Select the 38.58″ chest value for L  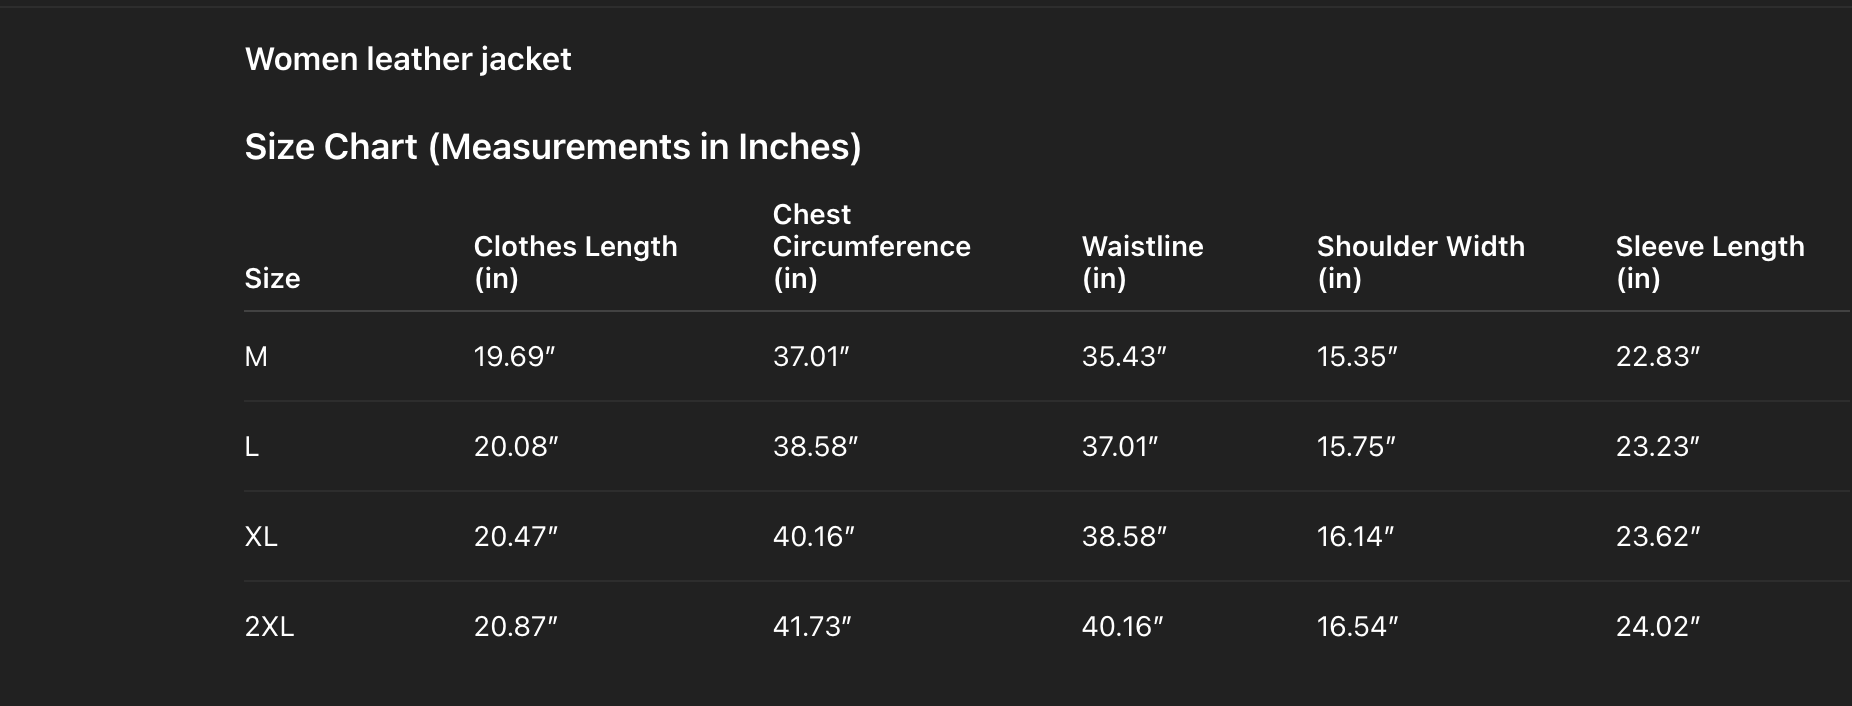(x=815, y=447)
